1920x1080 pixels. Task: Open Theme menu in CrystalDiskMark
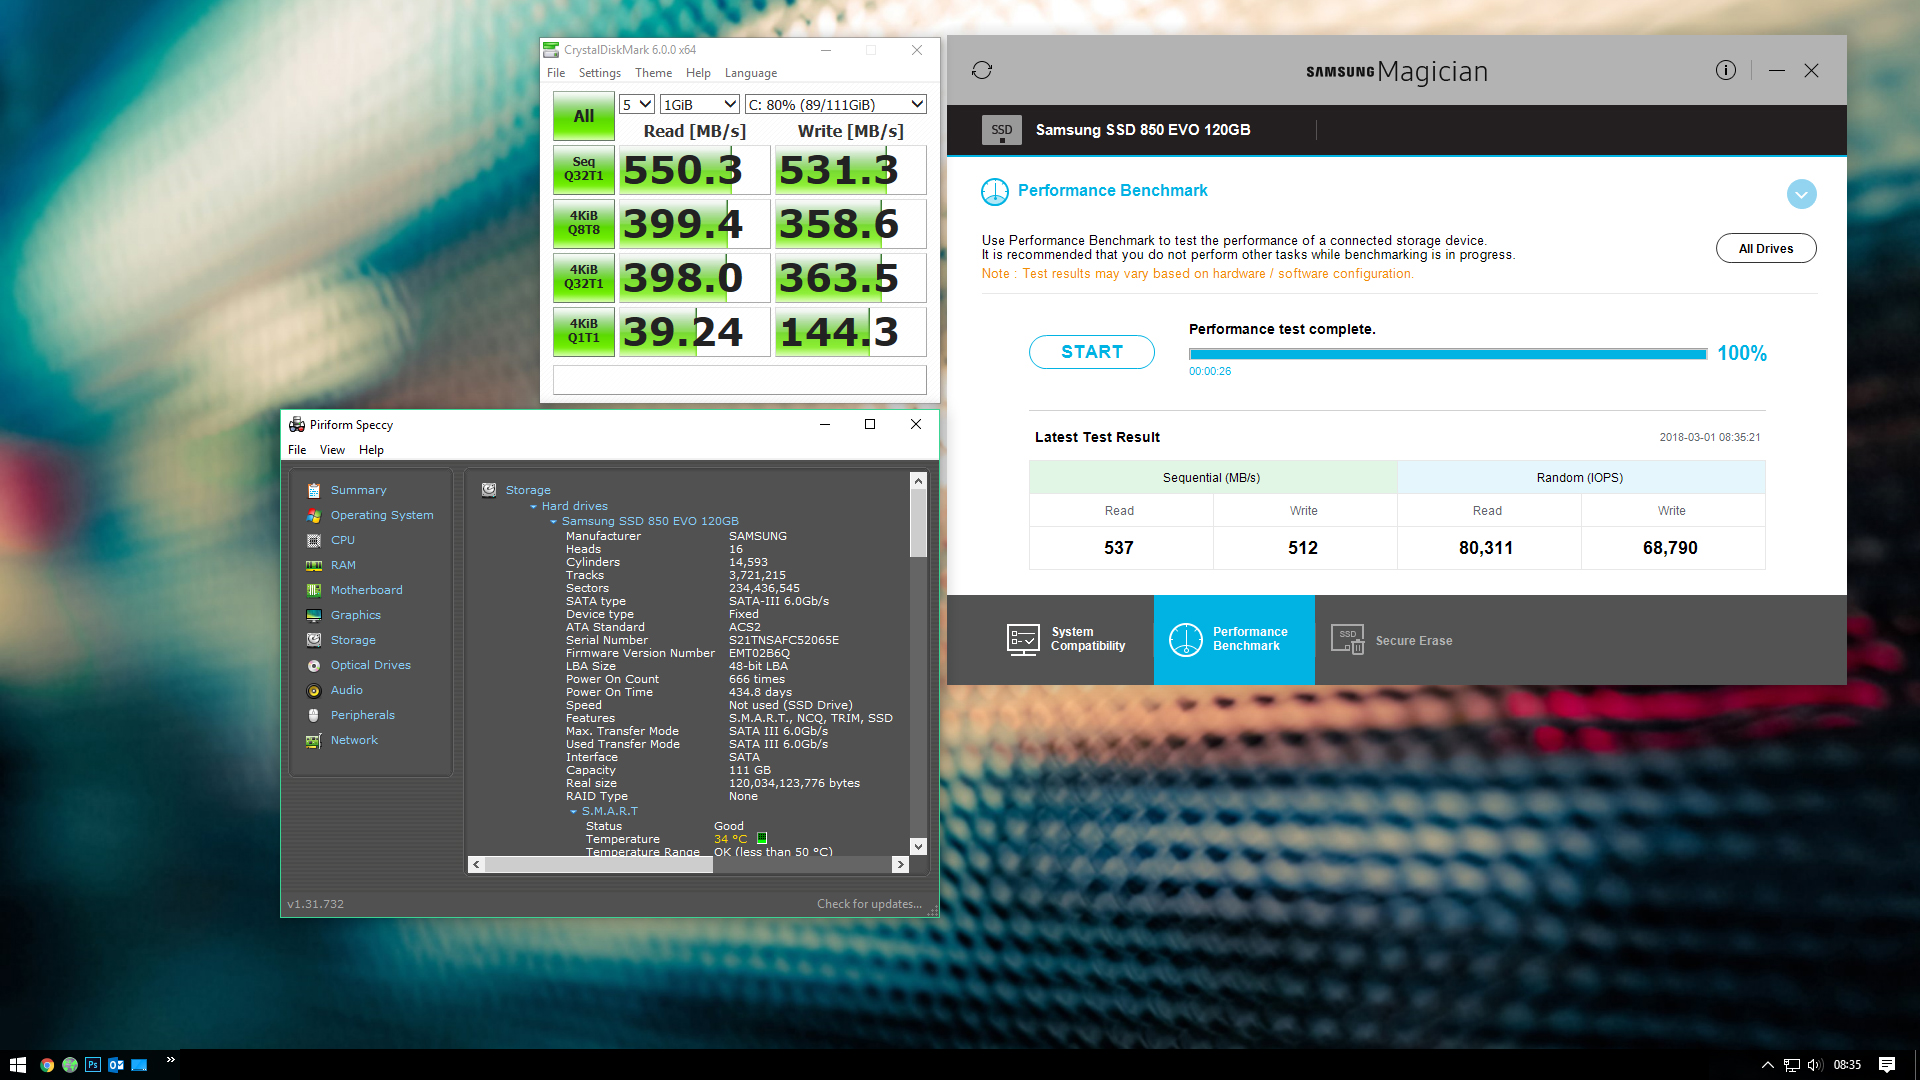653,73
